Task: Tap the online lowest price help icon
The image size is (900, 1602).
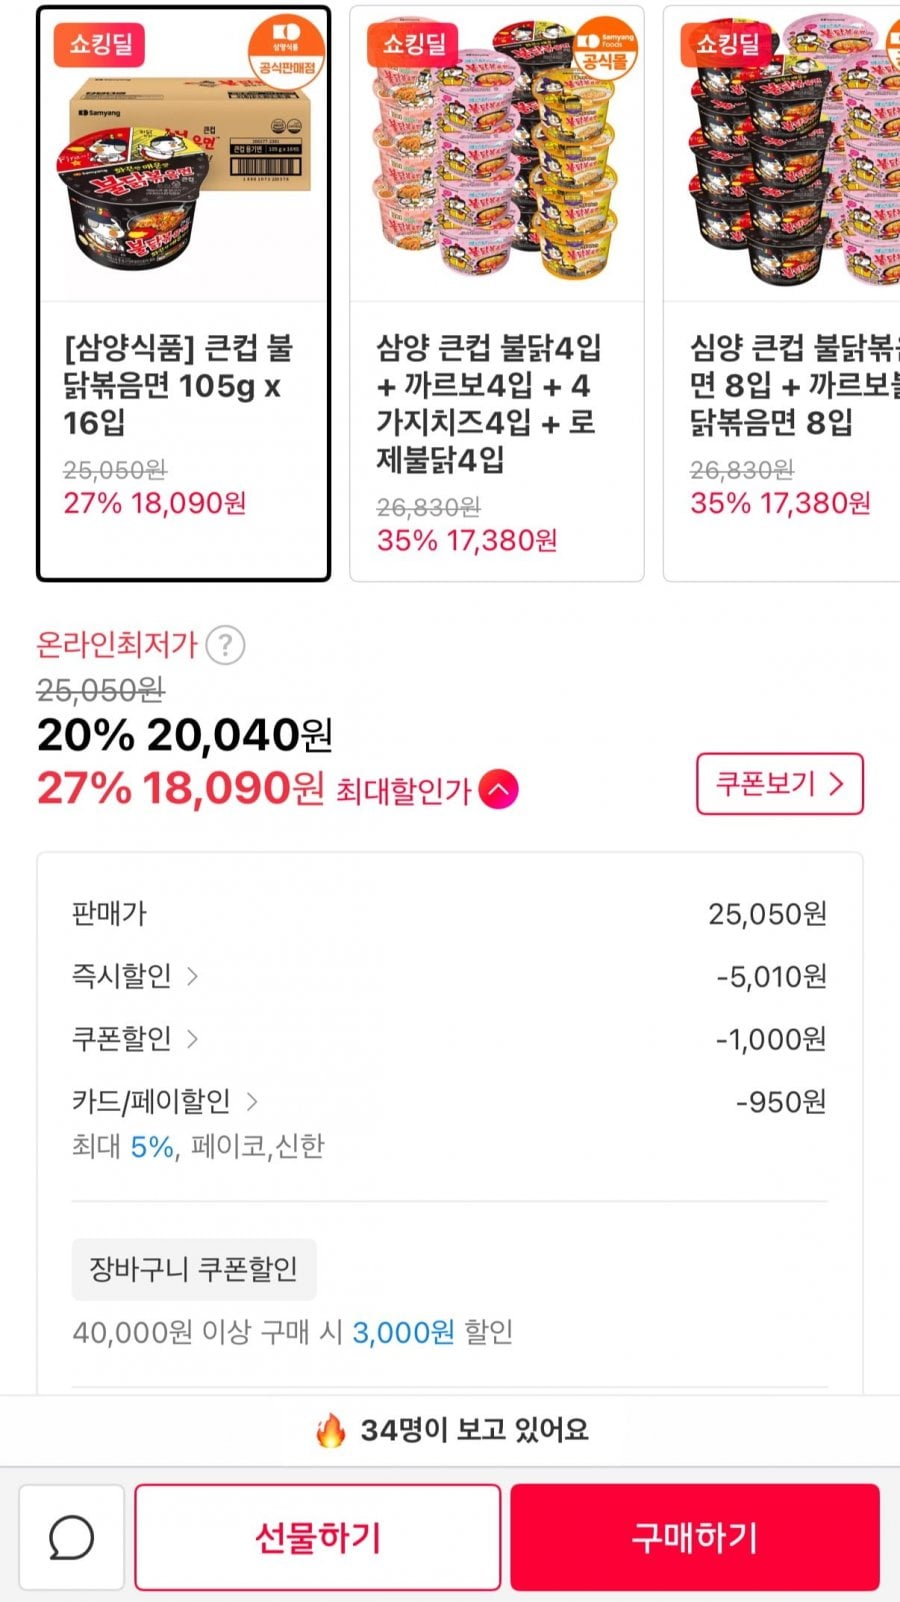Action: click(225, 645)
